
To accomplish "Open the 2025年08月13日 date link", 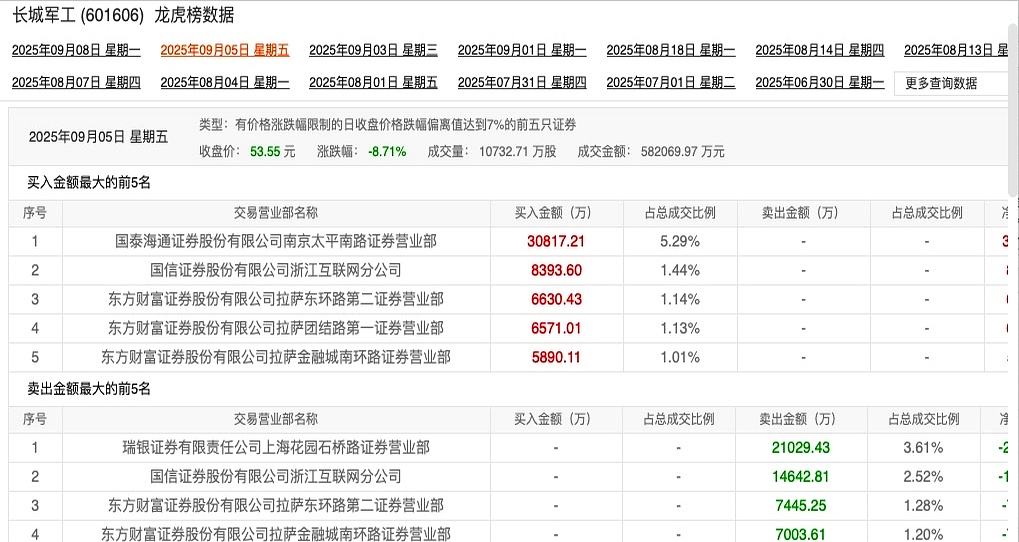I will coord(957,50).
